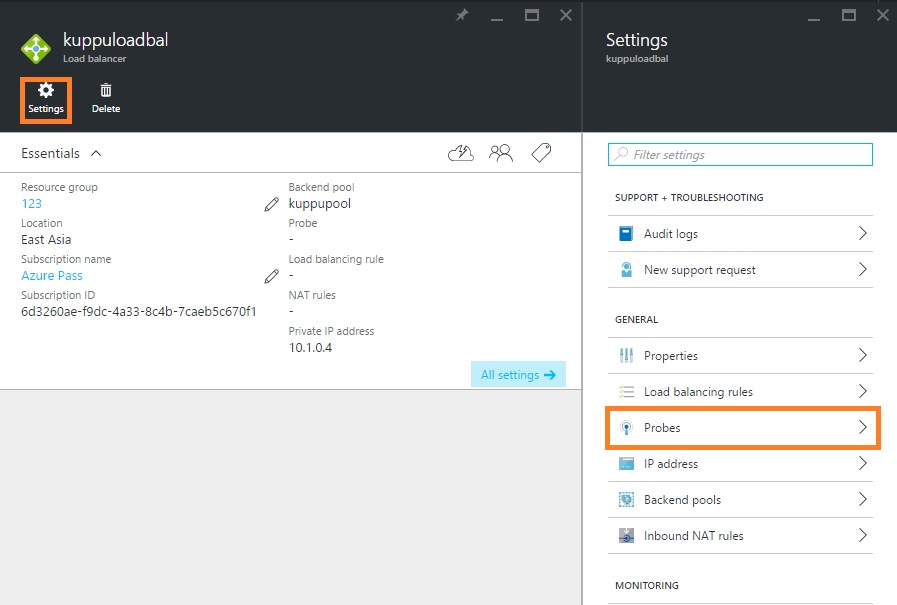This screenshot has height=605, width=897.
Task: Open the Azure Pass subscription link
Action: coord(52,276)
